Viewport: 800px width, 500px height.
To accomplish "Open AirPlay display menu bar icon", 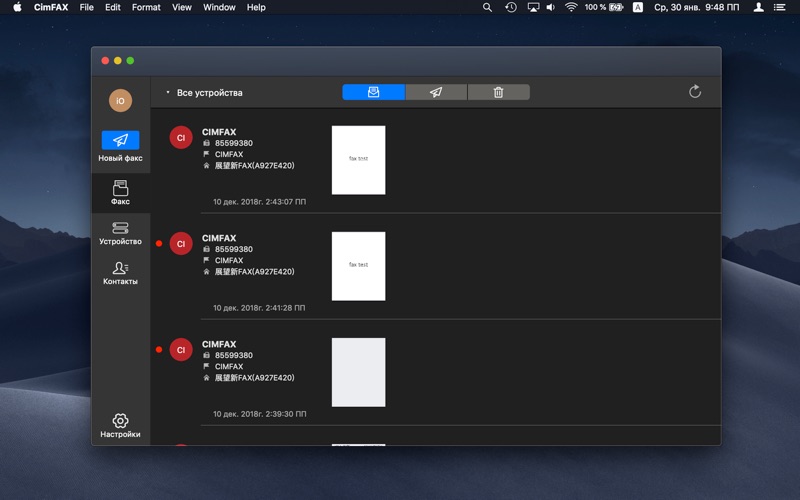I will [533, 7].
